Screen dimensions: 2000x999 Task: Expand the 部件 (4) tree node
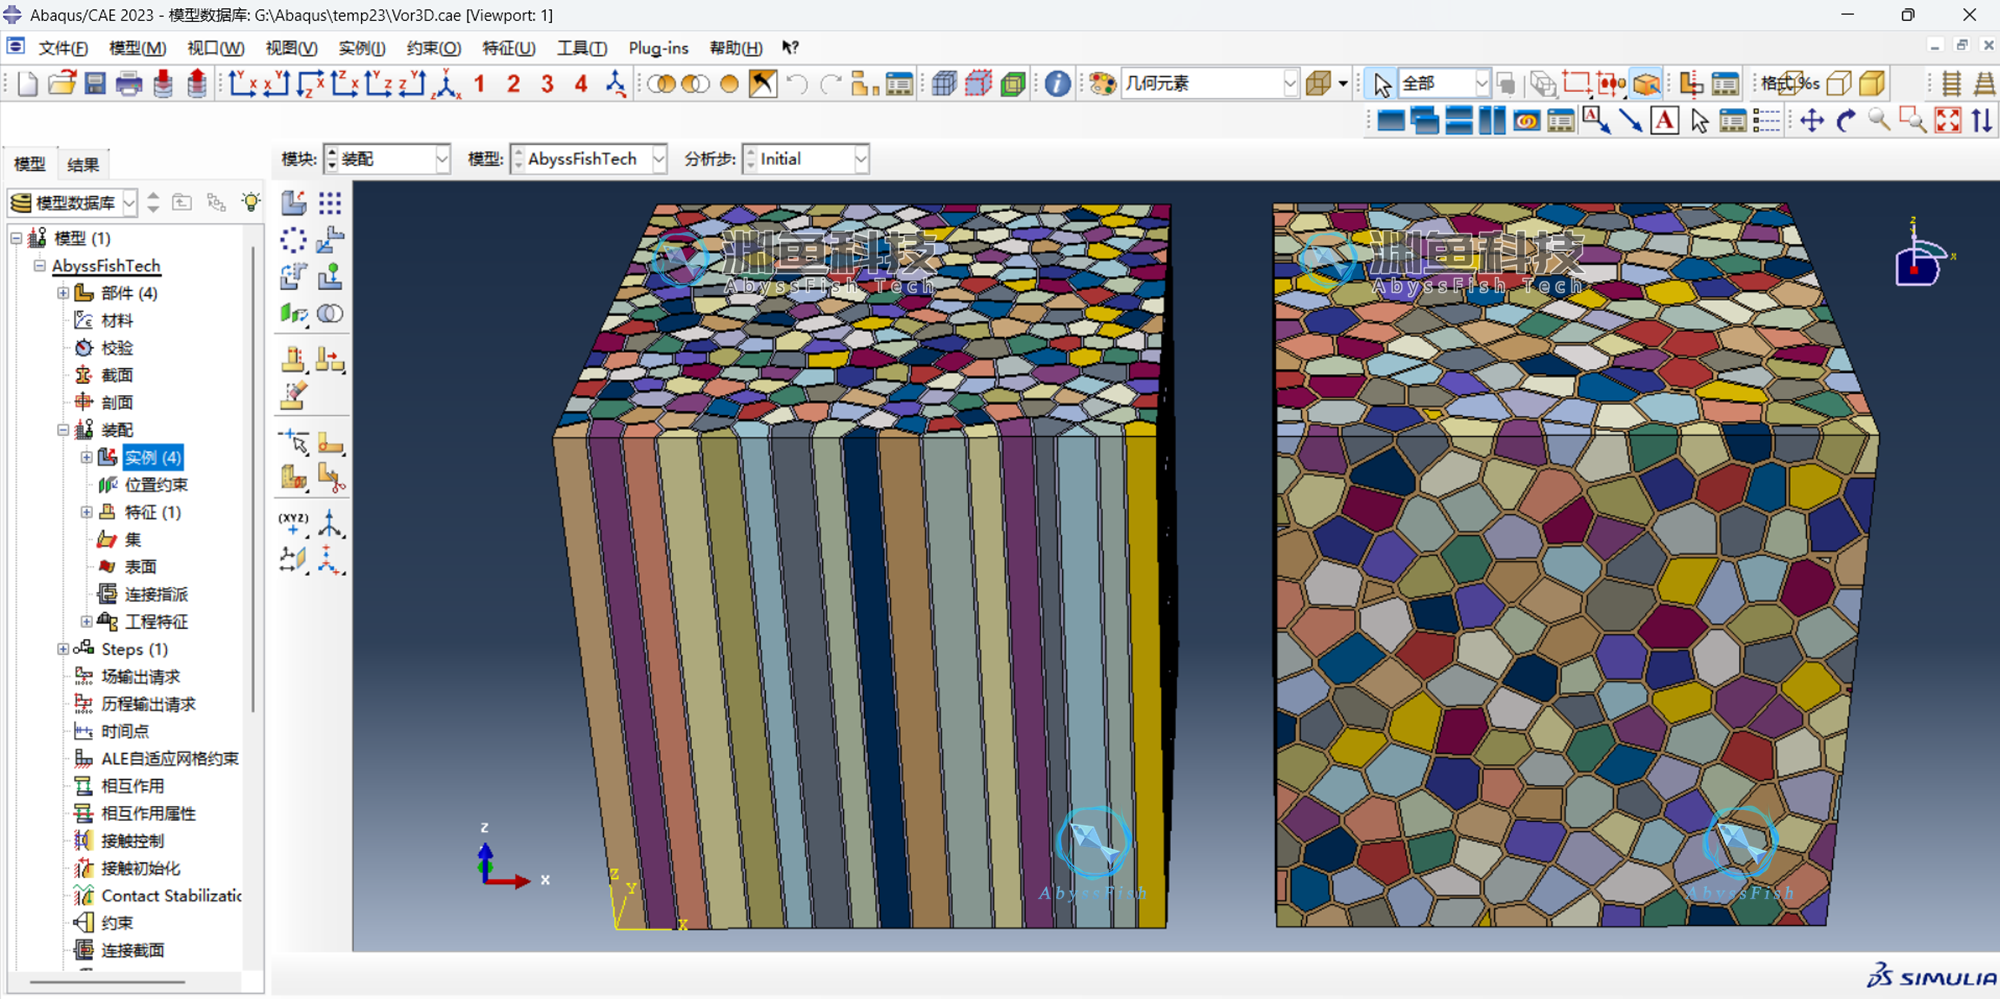[x=63, y=293]
